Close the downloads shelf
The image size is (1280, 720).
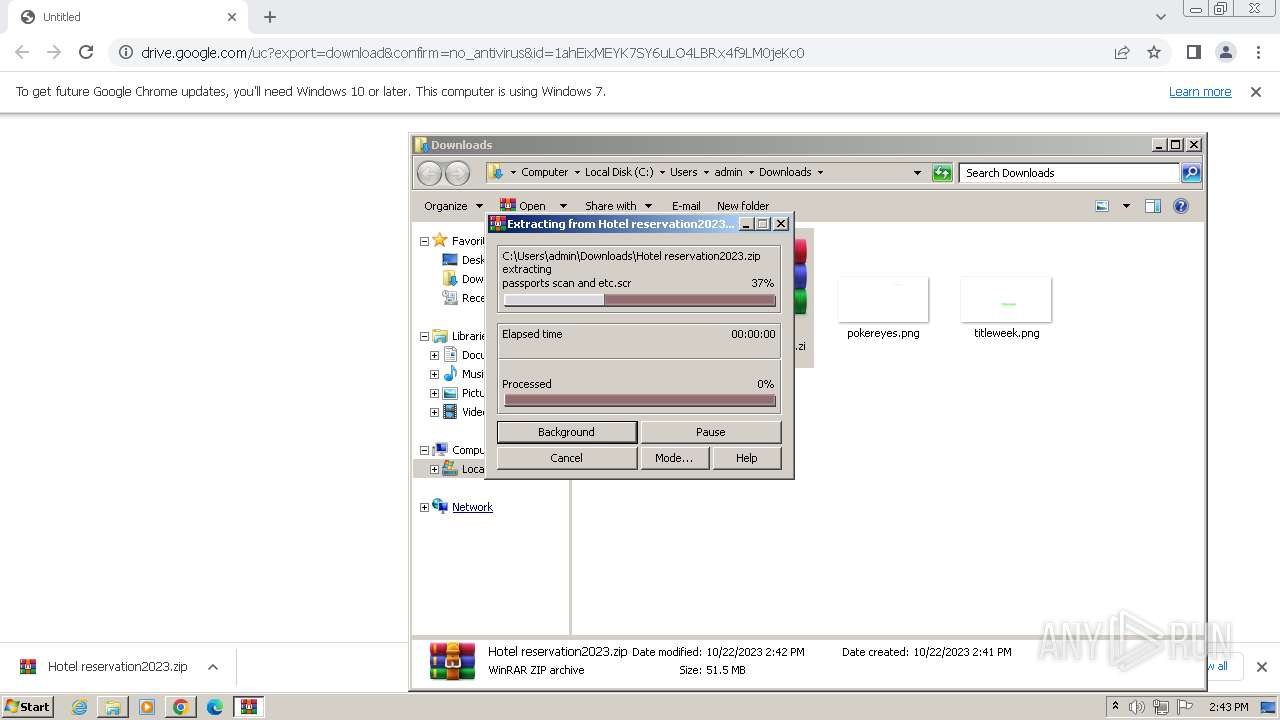1261,667
